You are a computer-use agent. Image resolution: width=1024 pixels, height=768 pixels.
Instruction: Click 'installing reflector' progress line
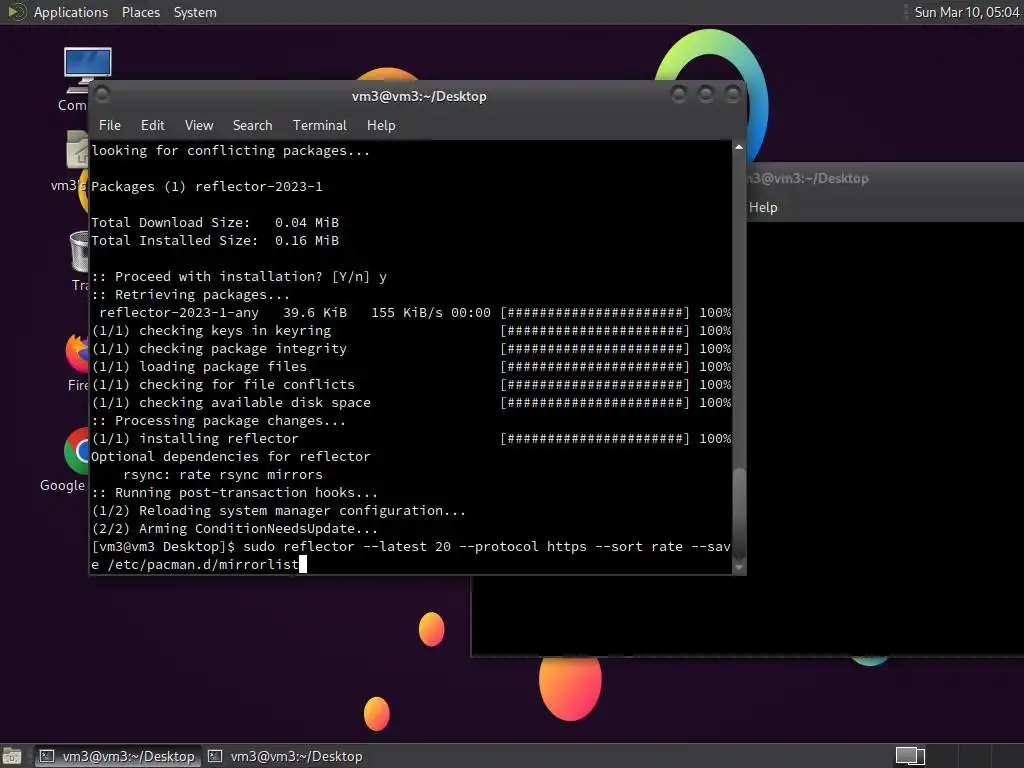411,439
